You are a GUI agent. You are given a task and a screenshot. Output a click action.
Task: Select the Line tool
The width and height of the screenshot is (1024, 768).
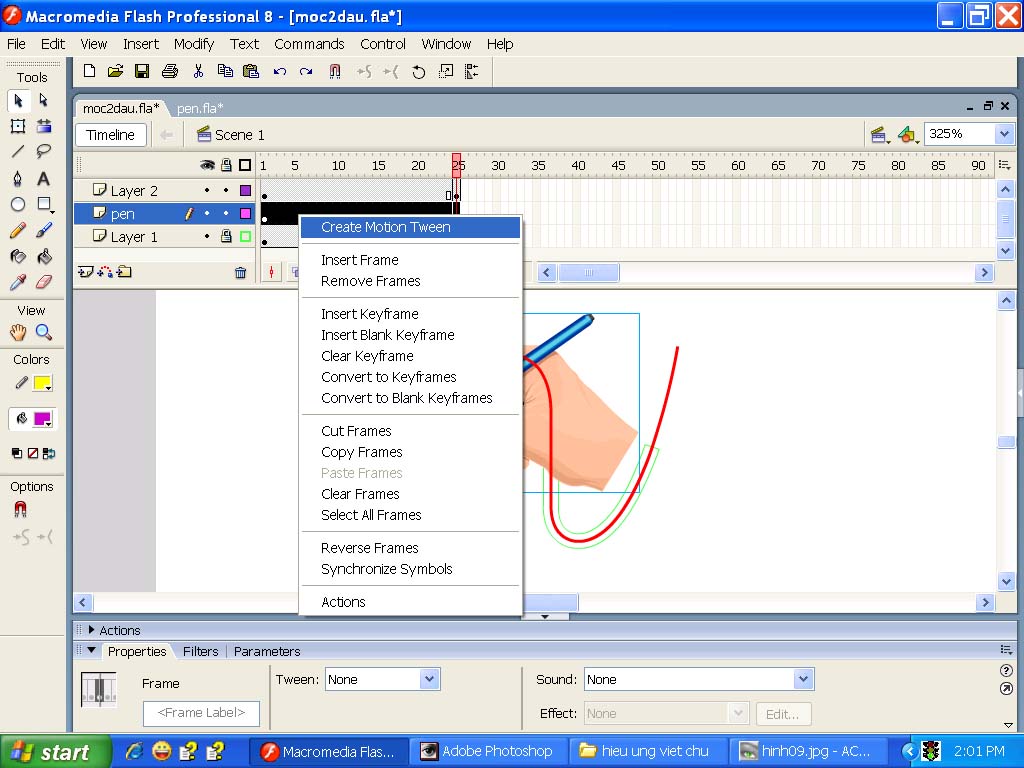point(18,152)
